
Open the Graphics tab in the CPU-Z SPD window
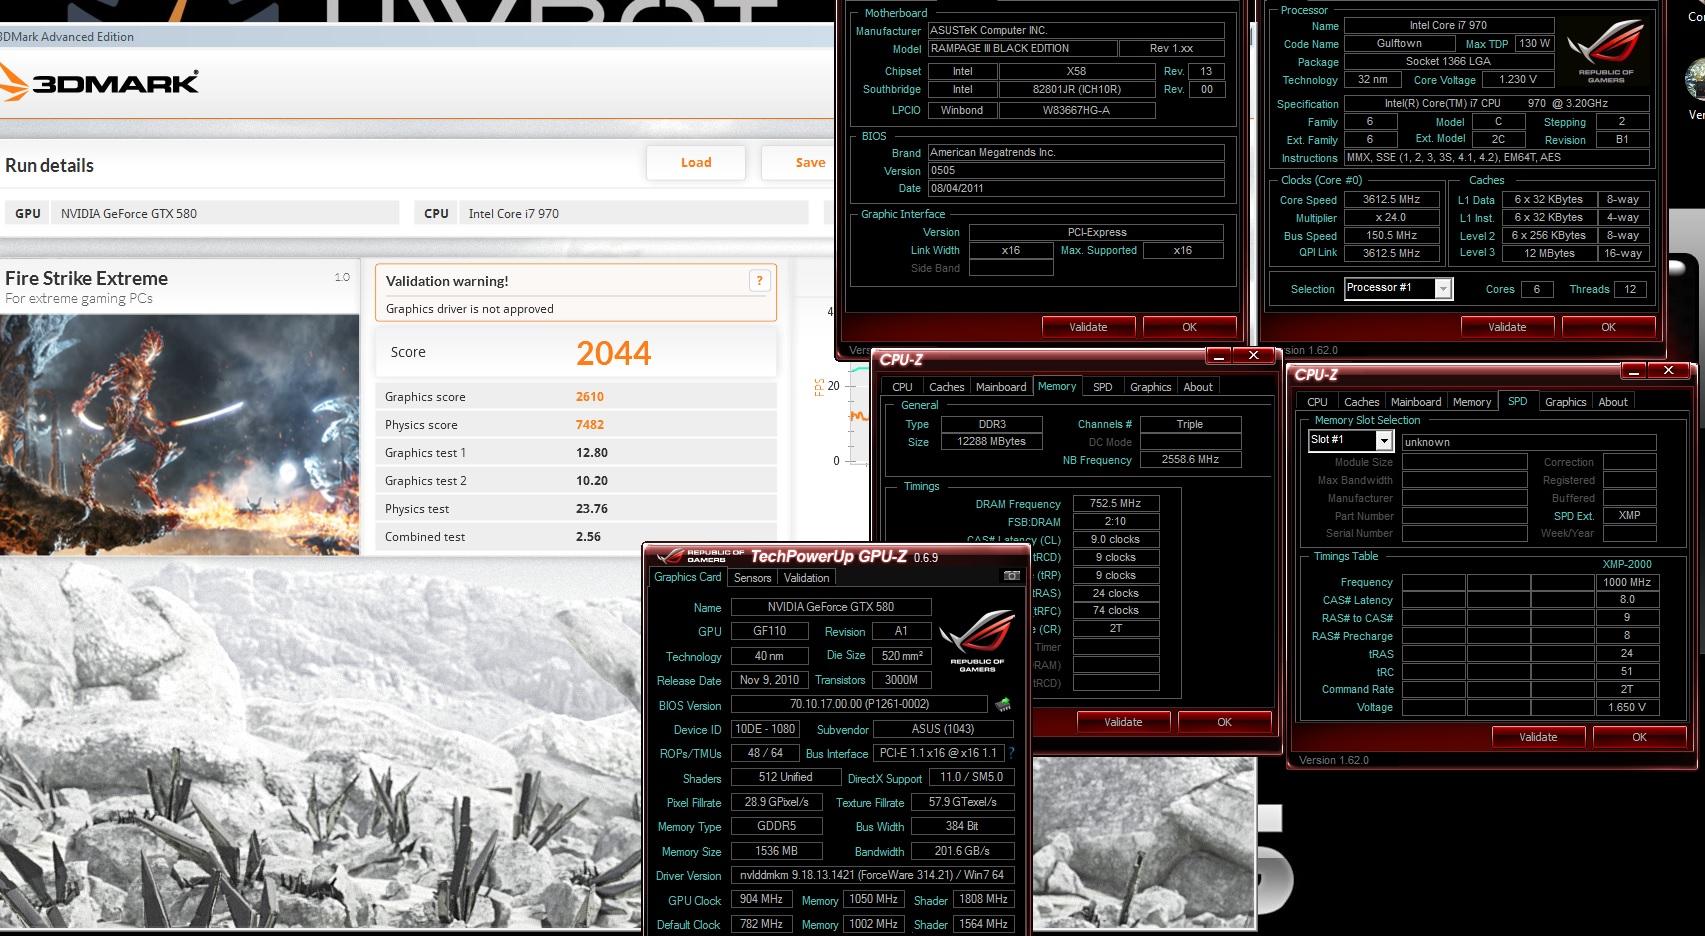(1565, 402)
